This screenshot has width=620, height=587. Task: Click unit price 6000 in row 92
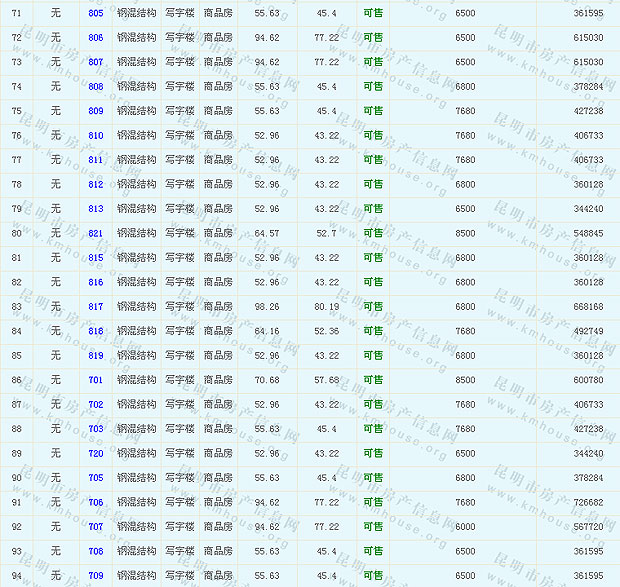coord(465,526)
